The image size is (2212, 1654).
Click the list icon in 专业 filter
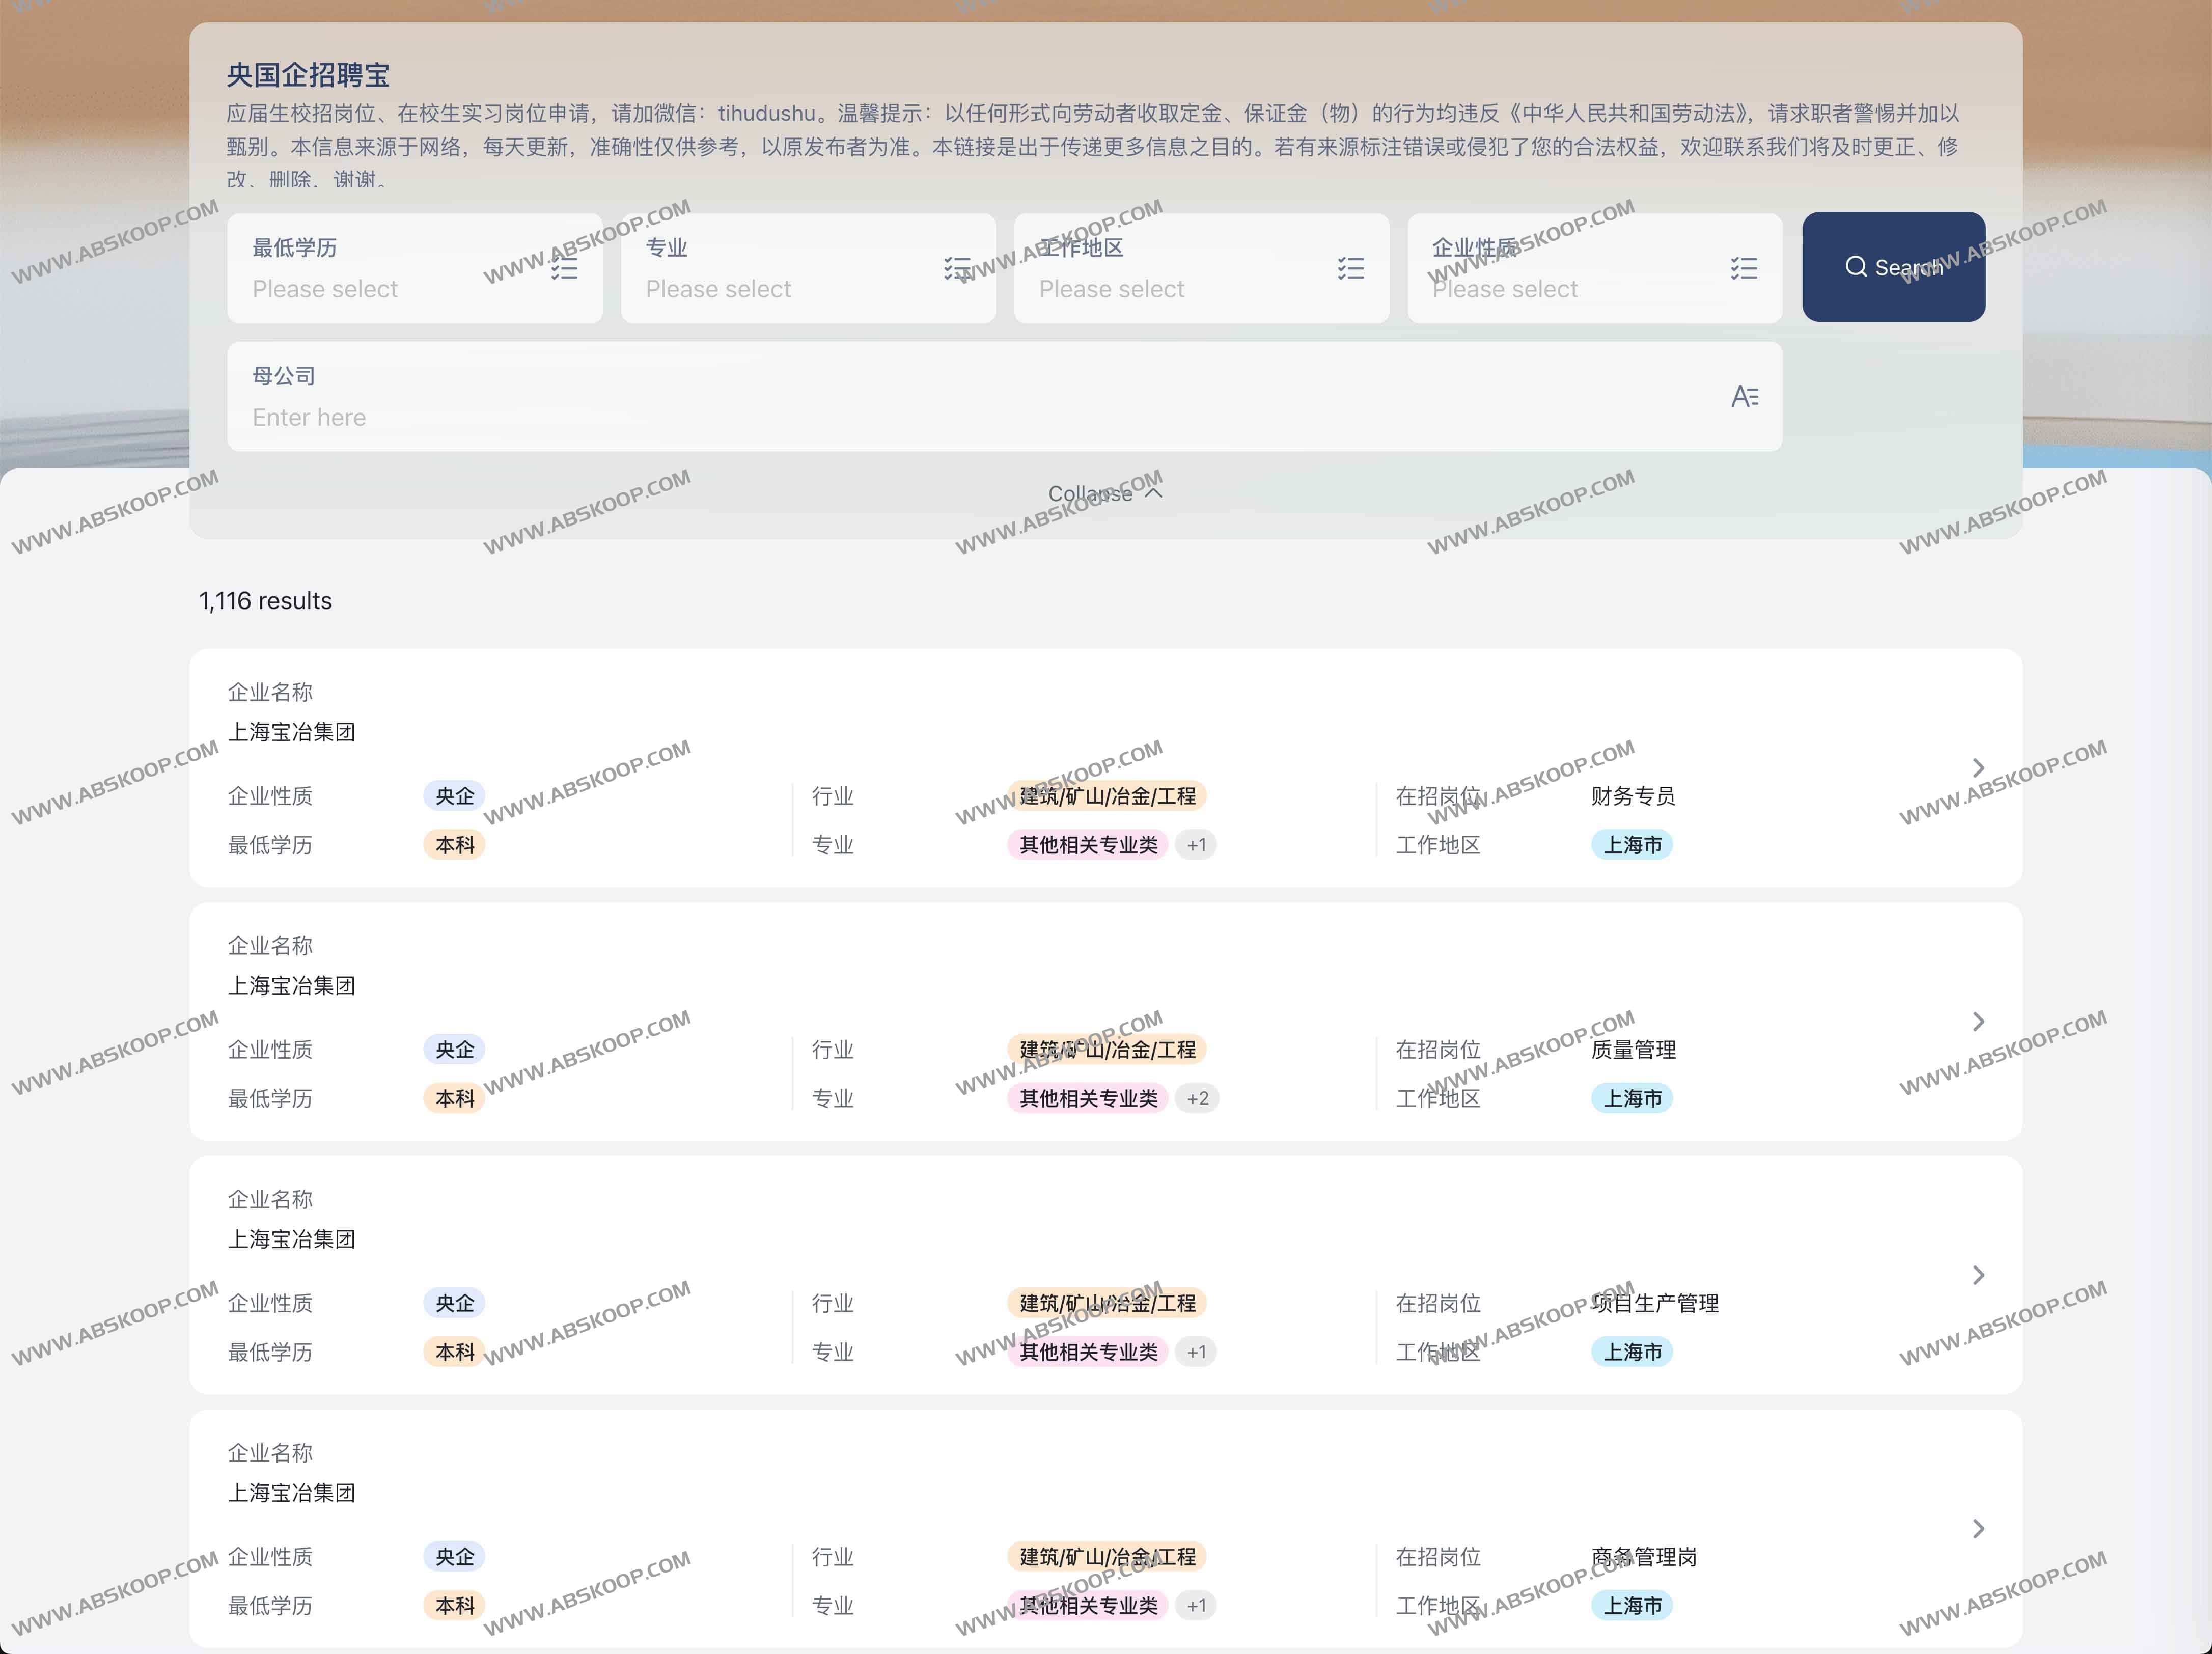click(957, 268)
